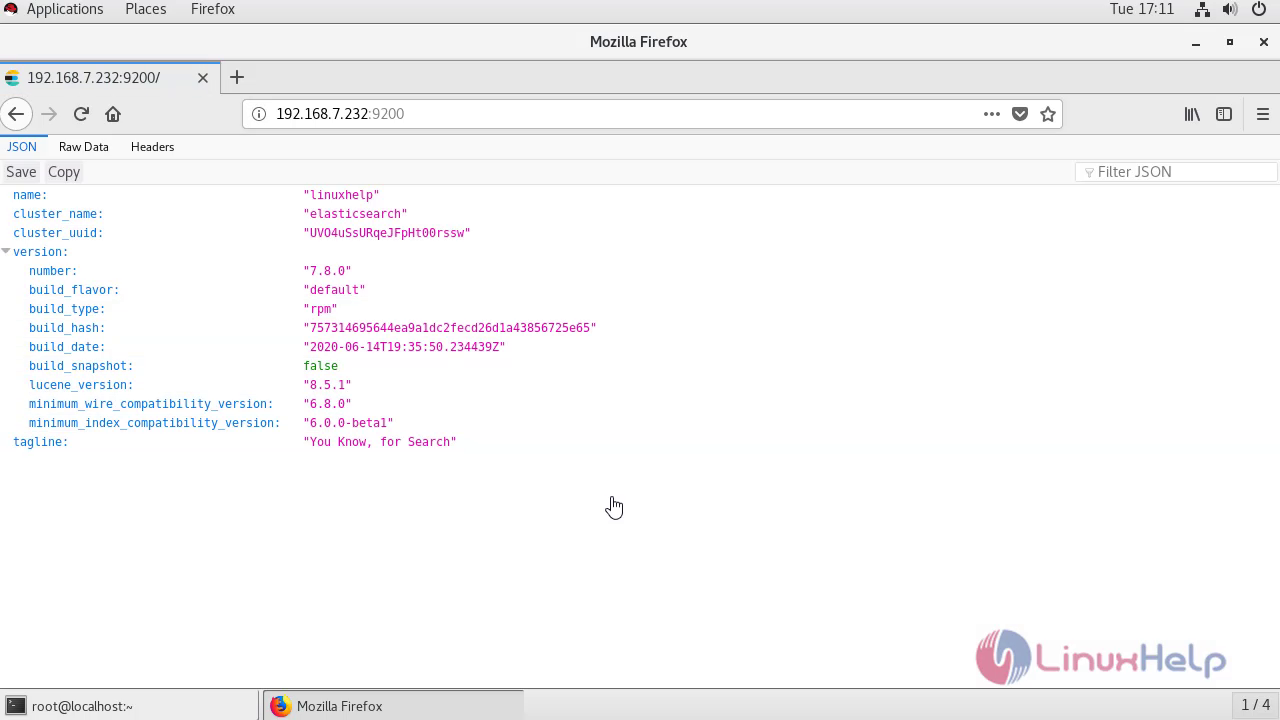The height and width of the screenshot is (720, 1280).
Task: Go back with the browser back arrow
Action: tap(16, 114)
